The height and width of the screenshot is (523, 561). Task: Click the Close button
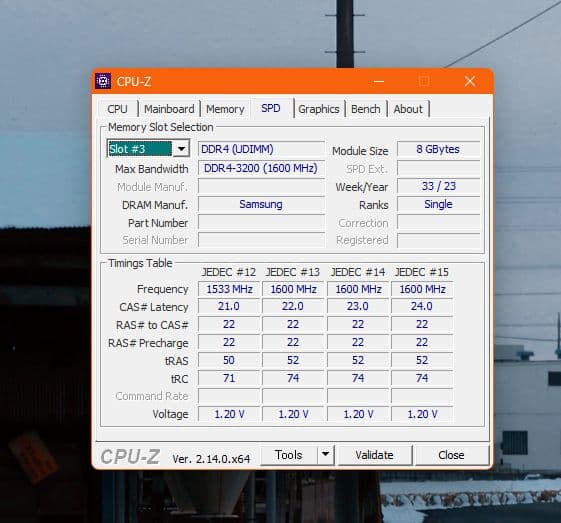click(451, 455)
